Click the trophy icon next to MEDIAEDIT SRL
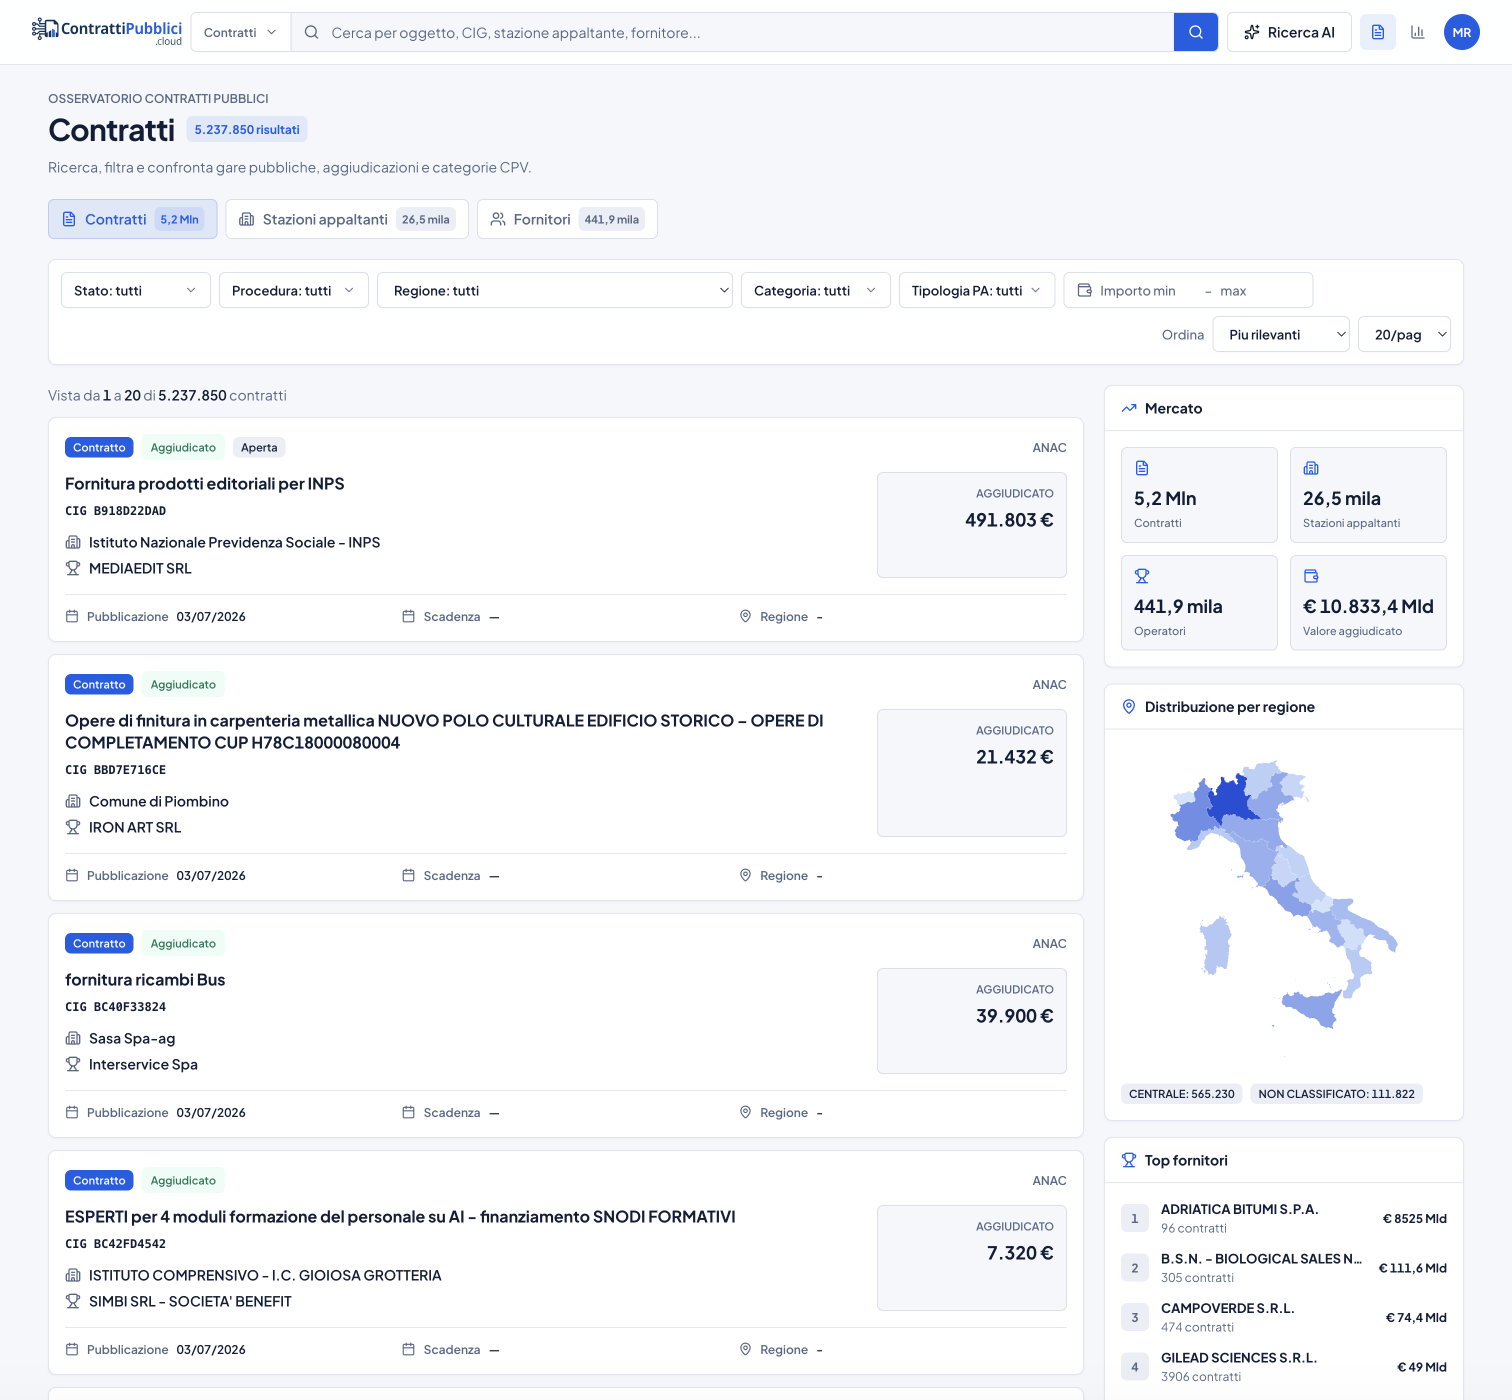This screenshot has width=1512, height=1400. coord(73,568)
